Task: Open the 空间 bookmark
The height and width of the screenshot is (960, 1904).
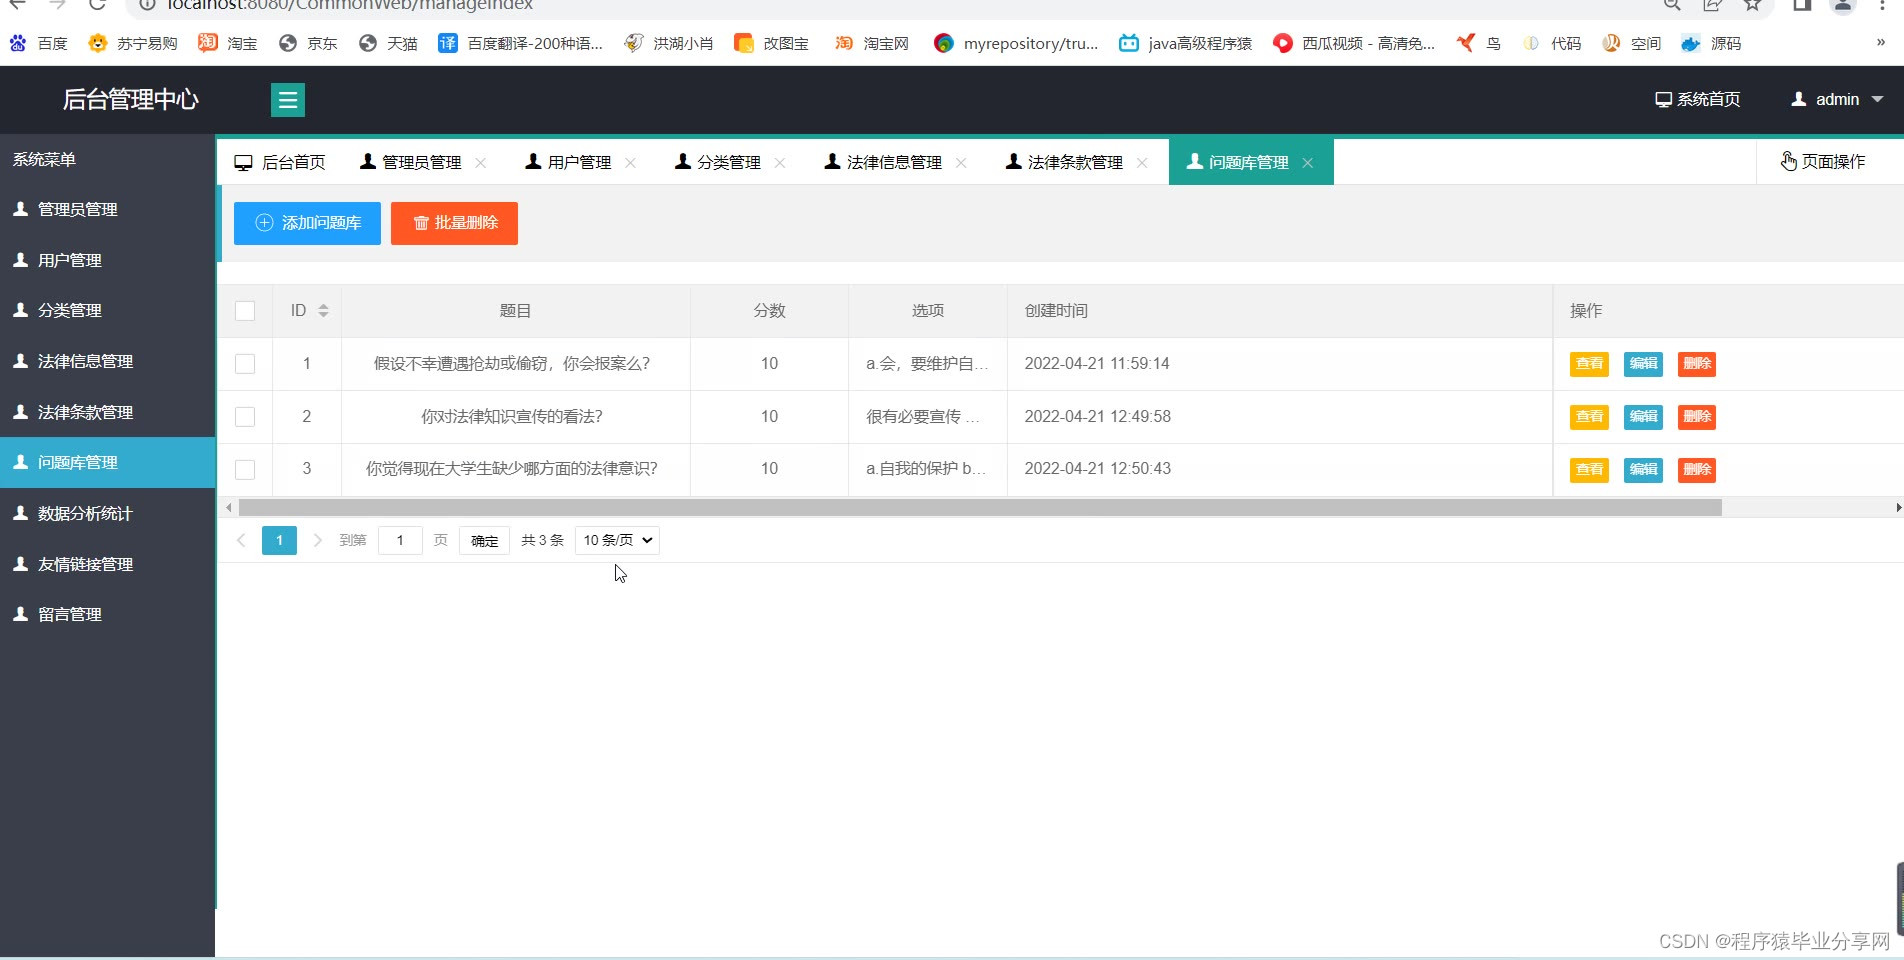Action: coord(1632,43)
